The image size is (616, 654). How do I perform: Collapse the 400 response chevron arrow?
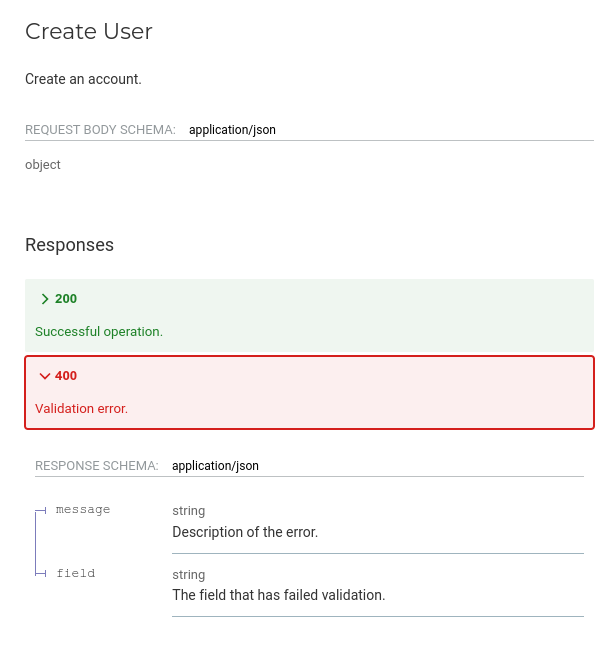pyautogui.click(x=44, y=376)
